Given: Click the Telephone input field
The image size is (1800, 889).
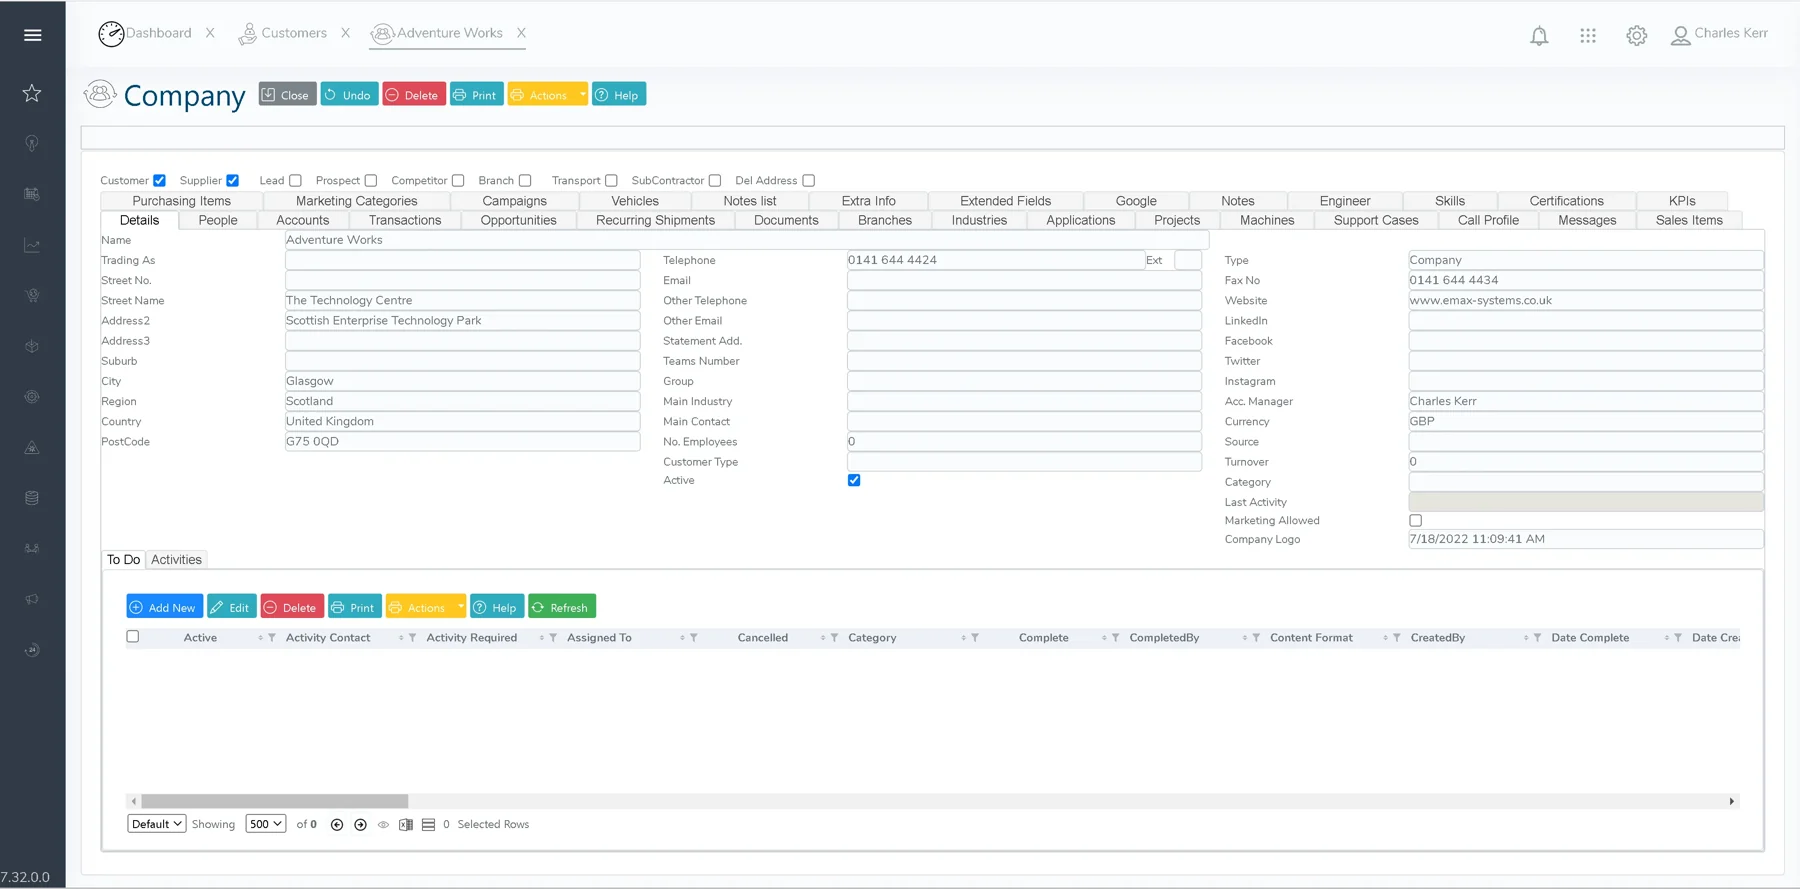Looking at the screenshot, I should click(996, 261).
